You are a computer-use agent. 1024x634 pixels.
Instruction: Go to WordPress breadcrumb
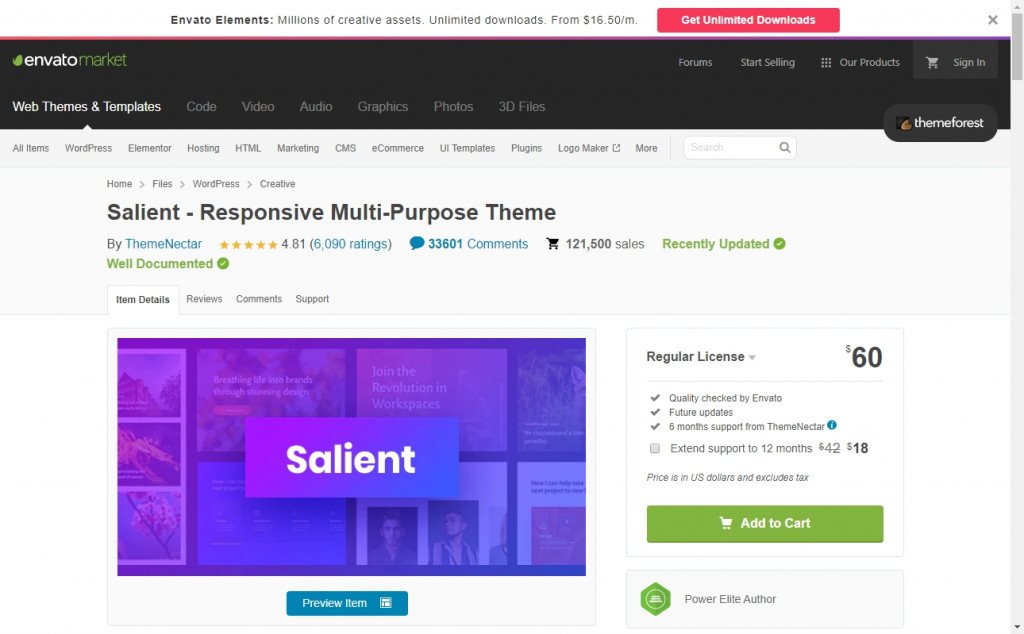216,184
